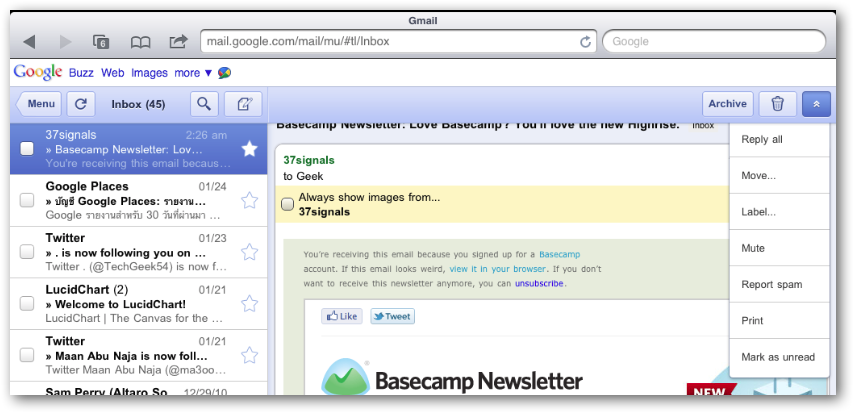Choose Reply all from the menu

pos(779,139)
